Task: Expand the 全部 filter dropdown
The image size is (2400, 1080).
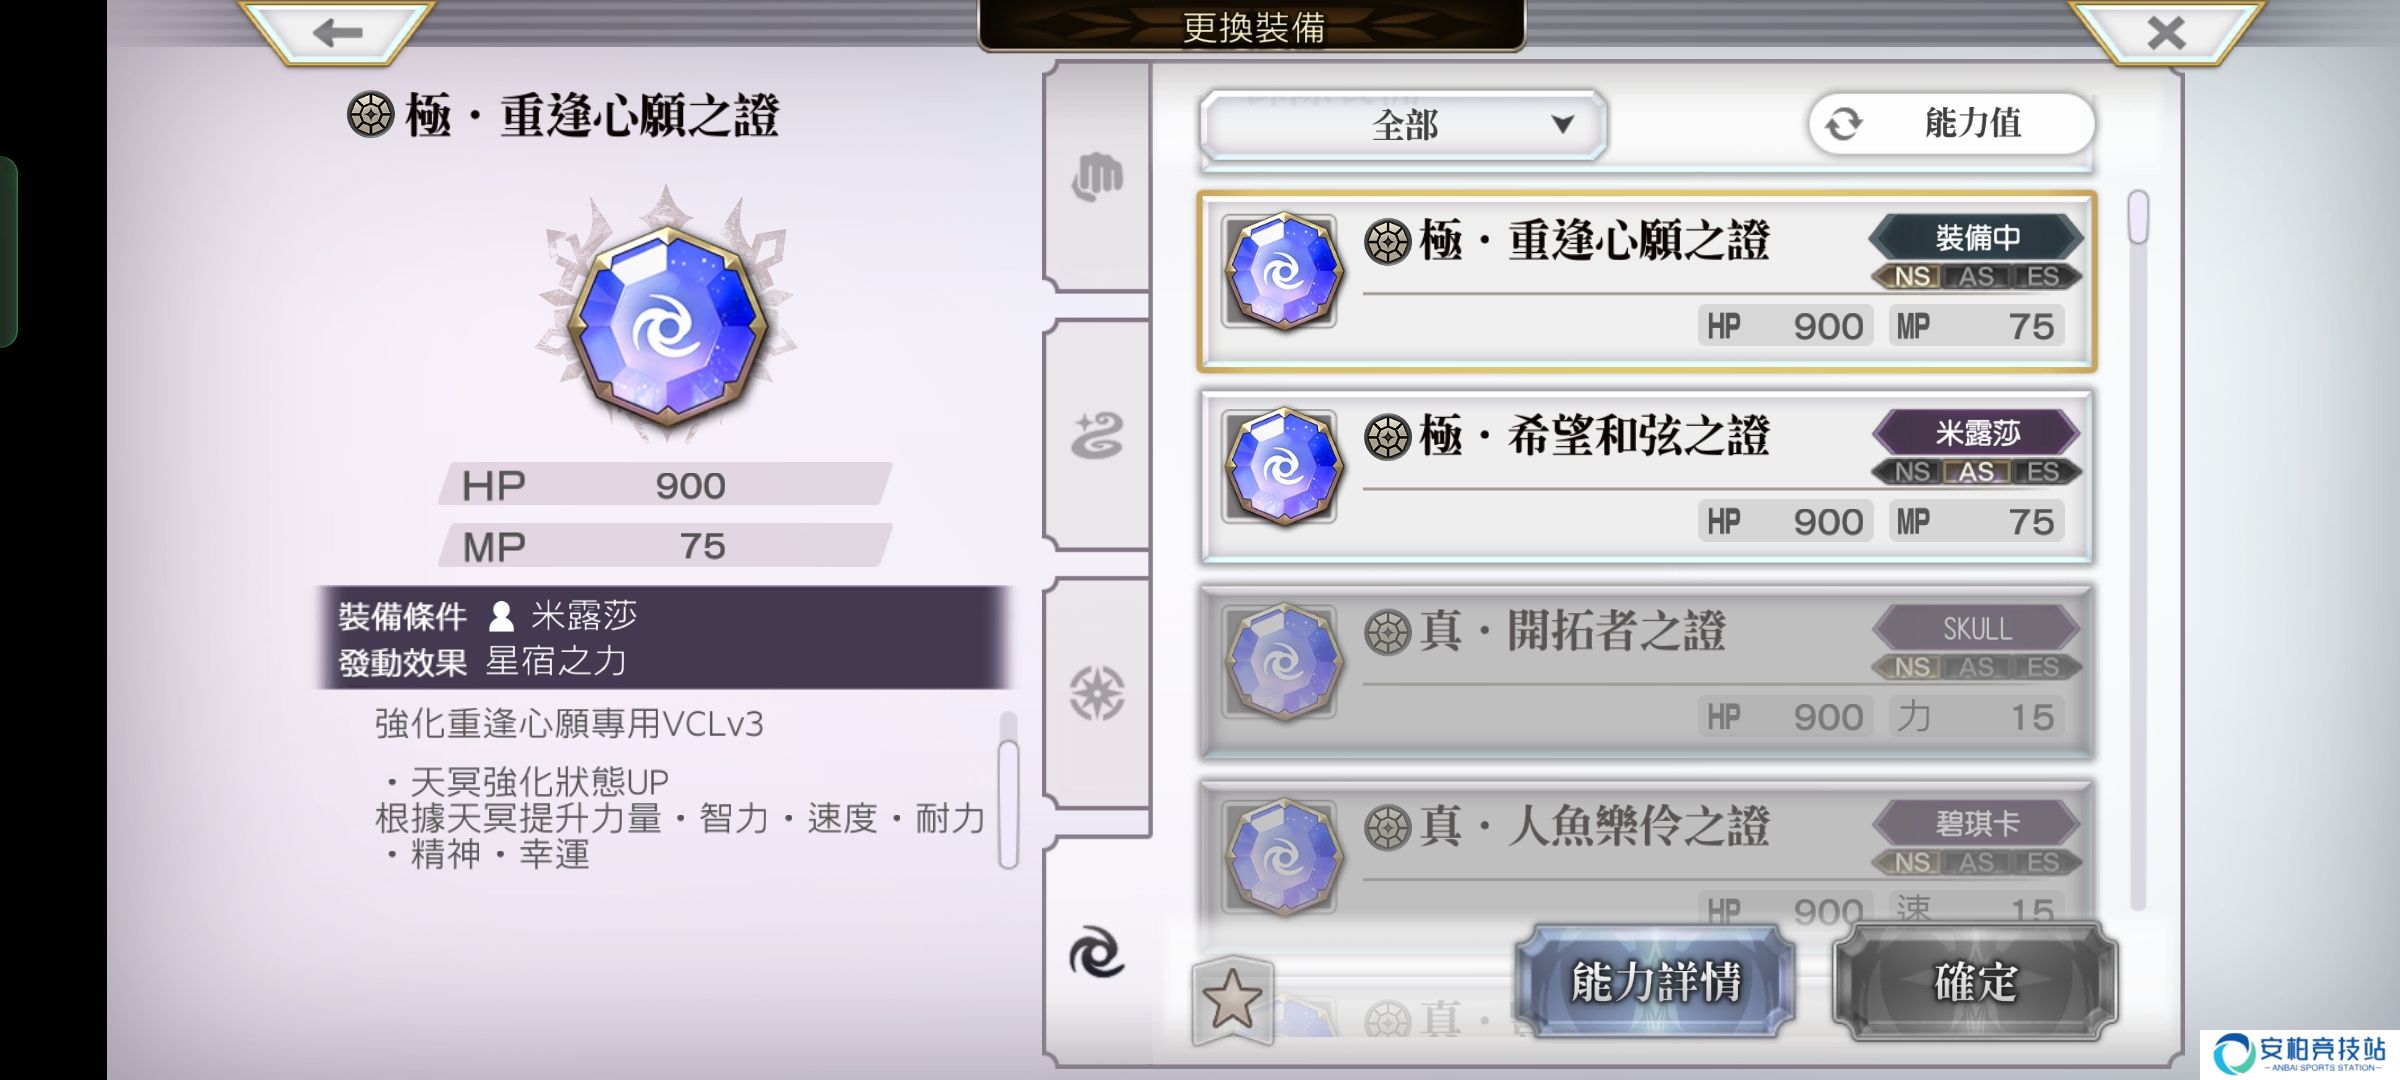Action: point(1403,125)
